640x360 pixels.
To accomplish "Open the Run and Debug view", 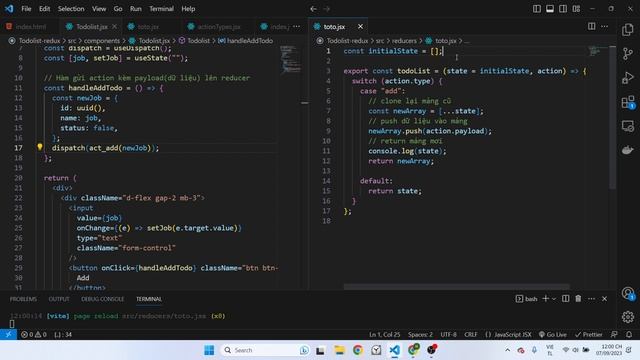I will [628, 78].
